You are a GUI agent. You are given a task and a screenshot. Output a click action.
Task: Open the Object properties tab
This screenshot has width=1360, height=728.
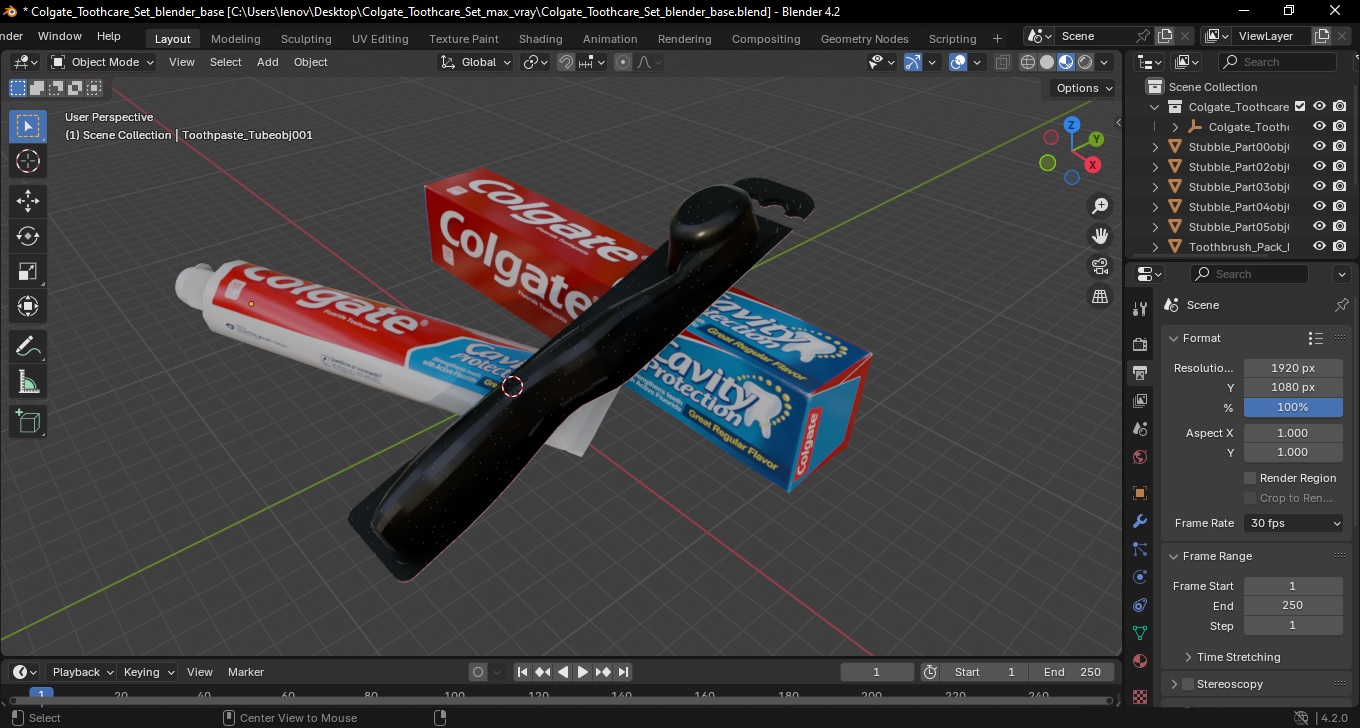coord(1140,493)
